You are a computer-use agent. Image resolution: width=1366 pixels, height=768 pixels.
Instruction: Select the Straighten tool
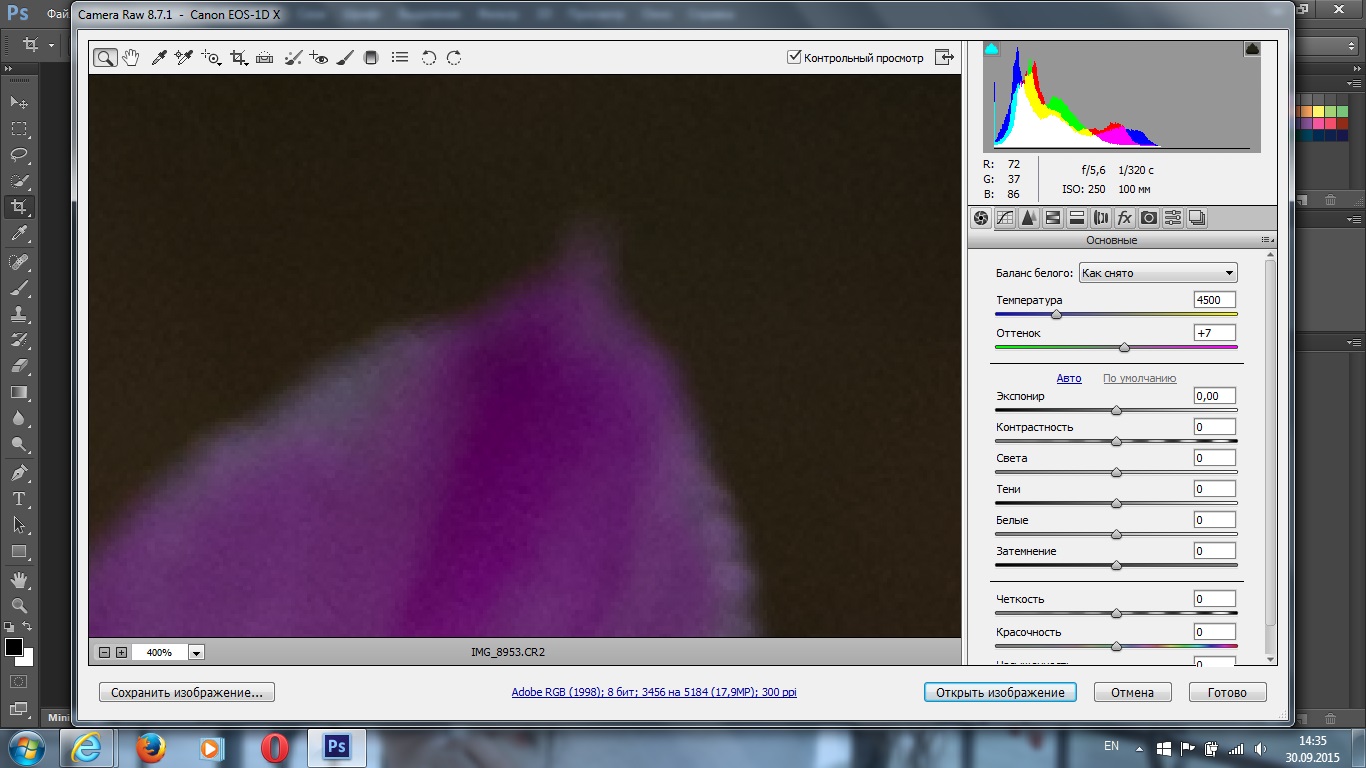264,58
